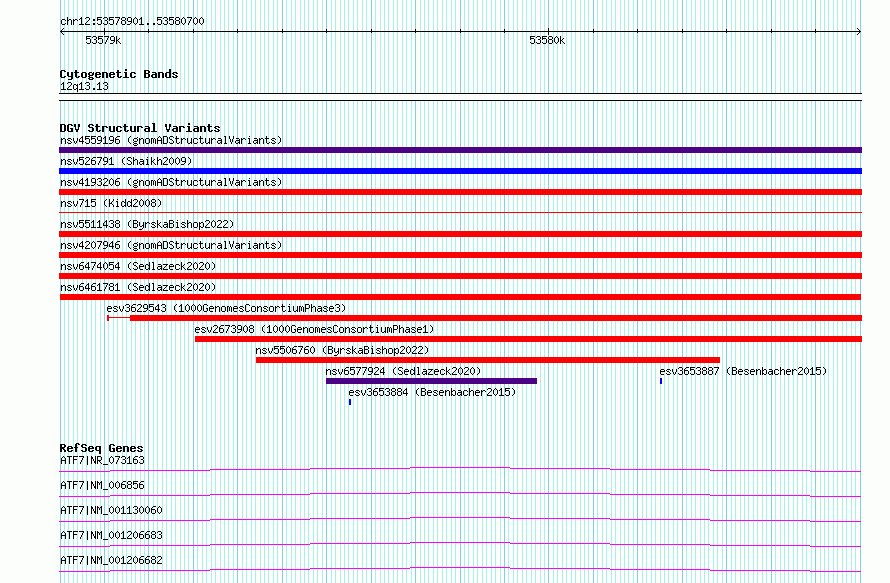
Task: Open the ATF7|NR_073163 transcript label
Action: tap(102, 460)
